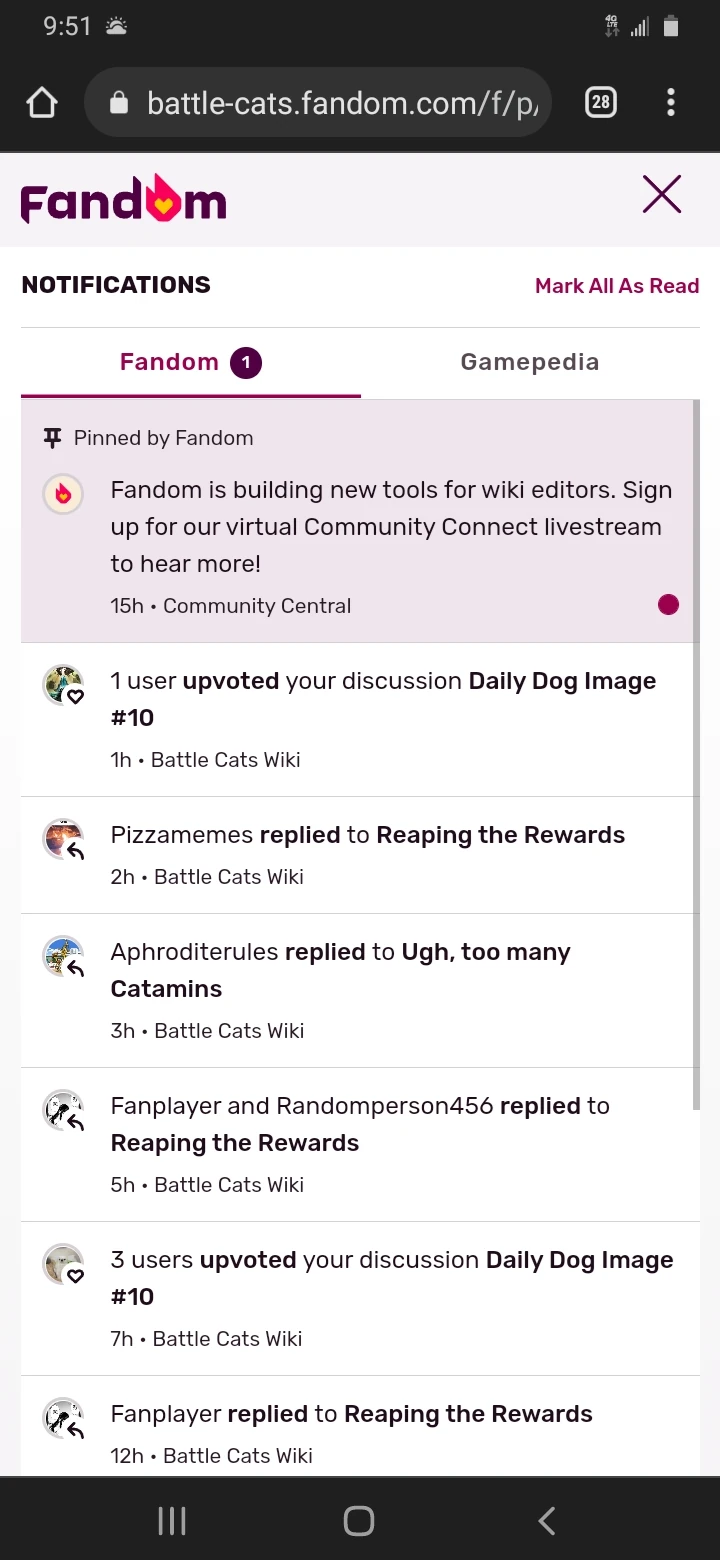Image resolution: width=720 pixels, height=1560 pixels.
Task: Switch to the Gamepedia tab
Action: coord(529,362)
